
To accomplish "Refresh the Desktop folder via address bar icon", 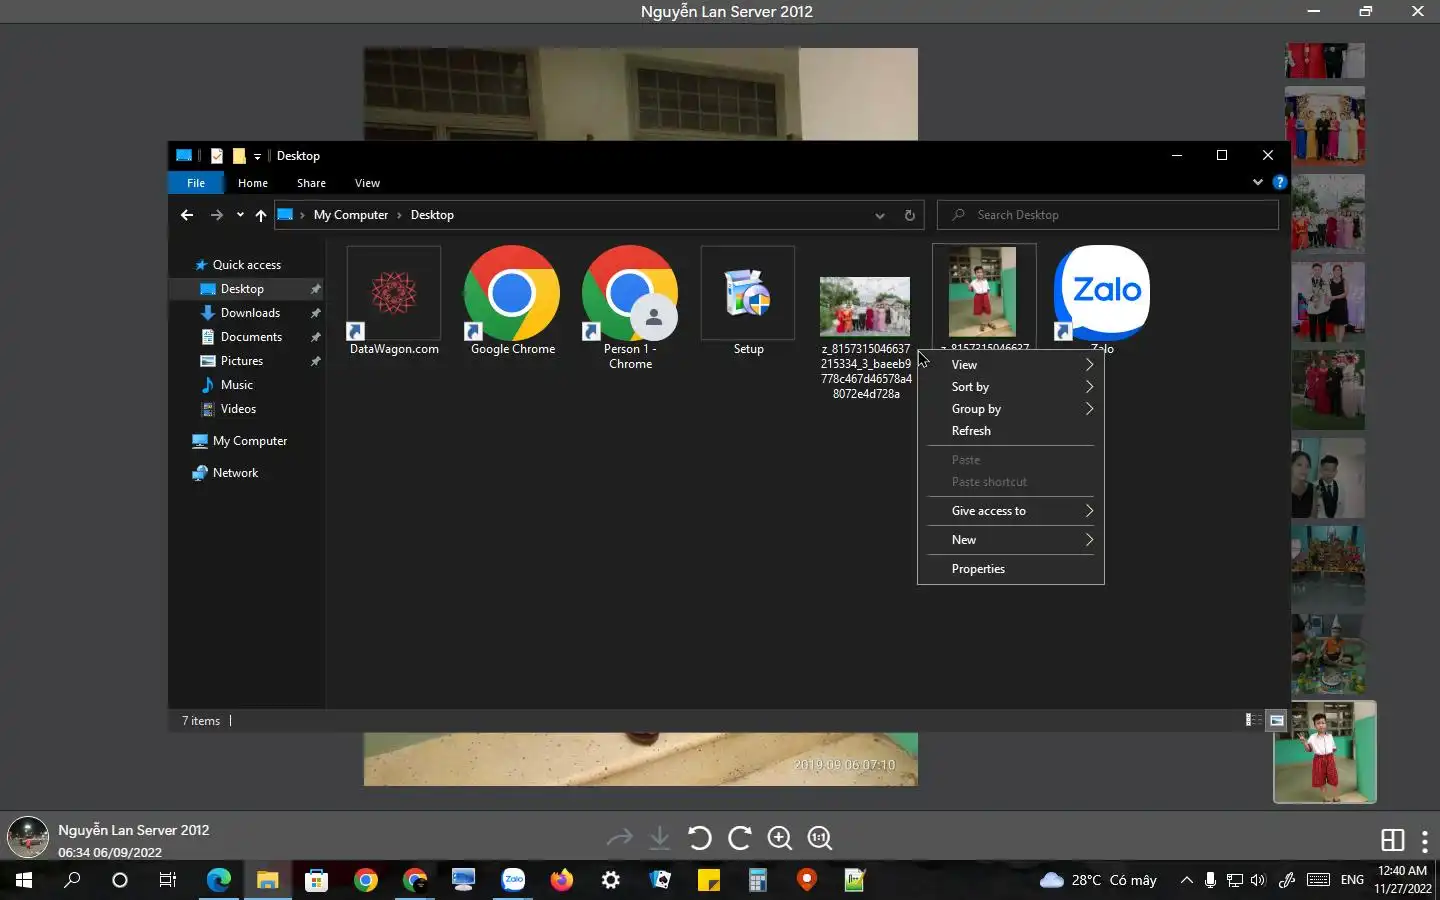I will pos(909,215).
